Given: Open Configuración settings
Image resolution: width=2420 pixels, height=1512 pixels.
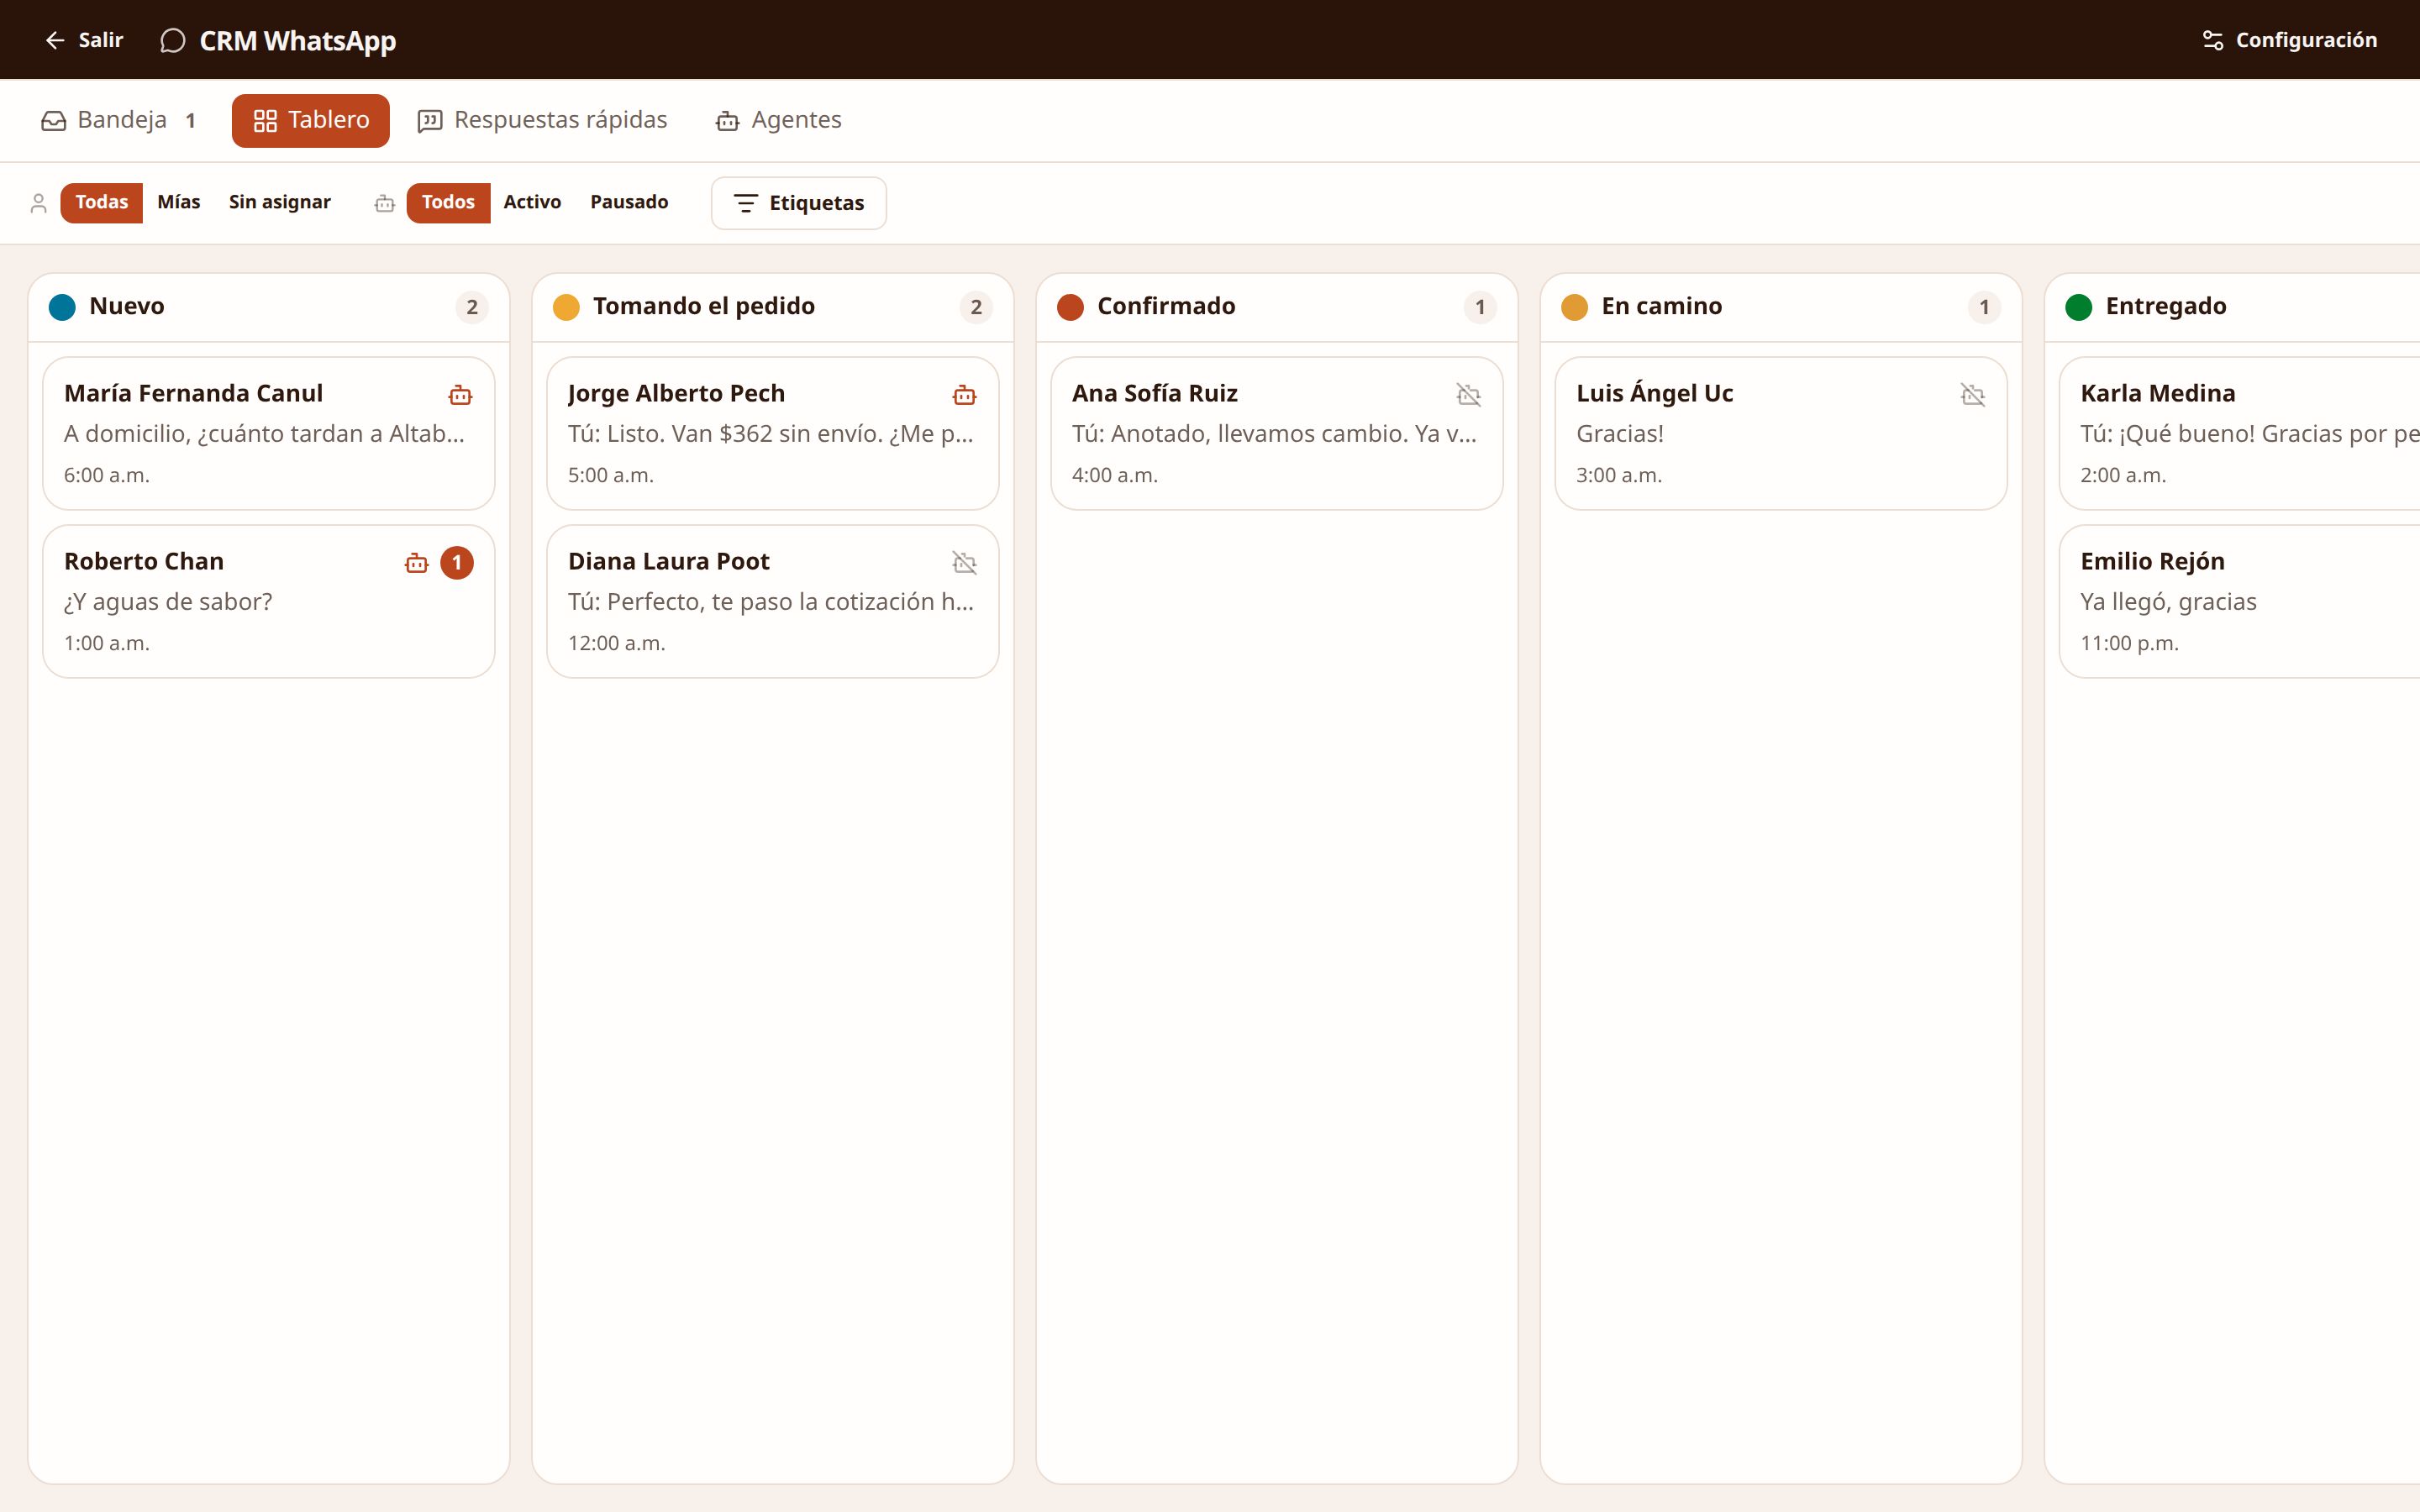Looking at the screenshot, I should tap(2289, 40).
